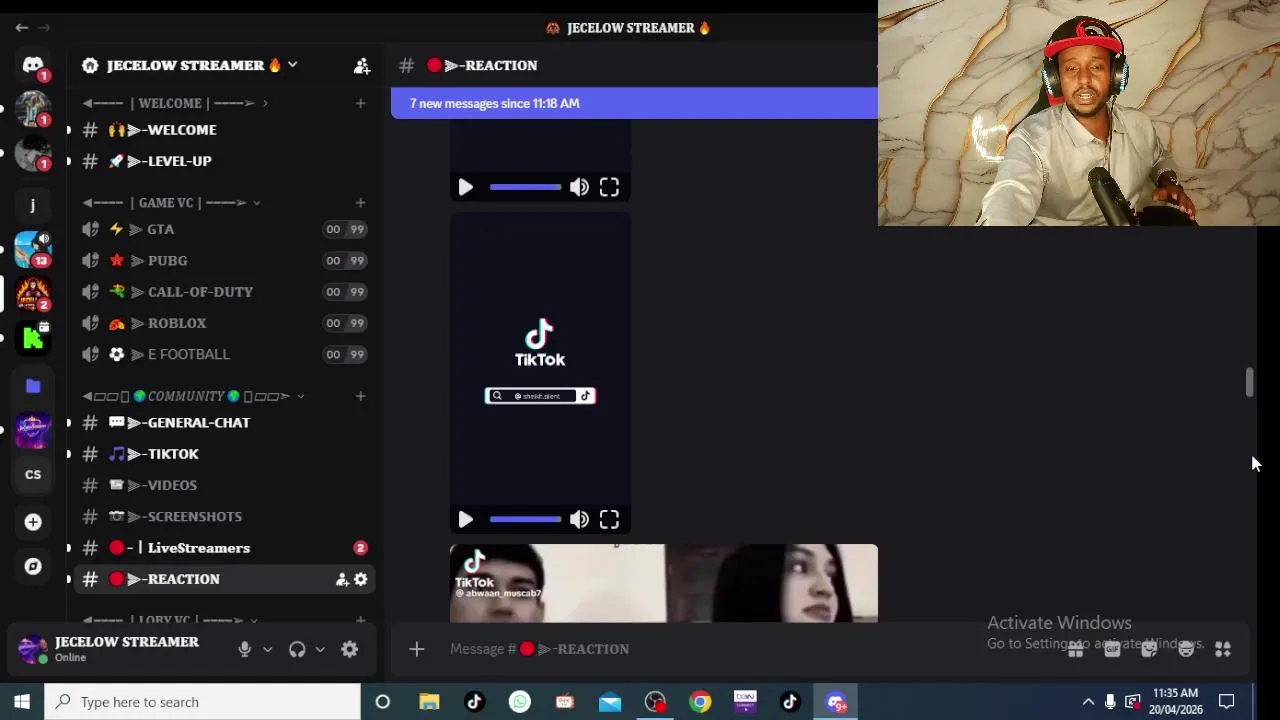Open user settings gear icon

click(349, 650)
